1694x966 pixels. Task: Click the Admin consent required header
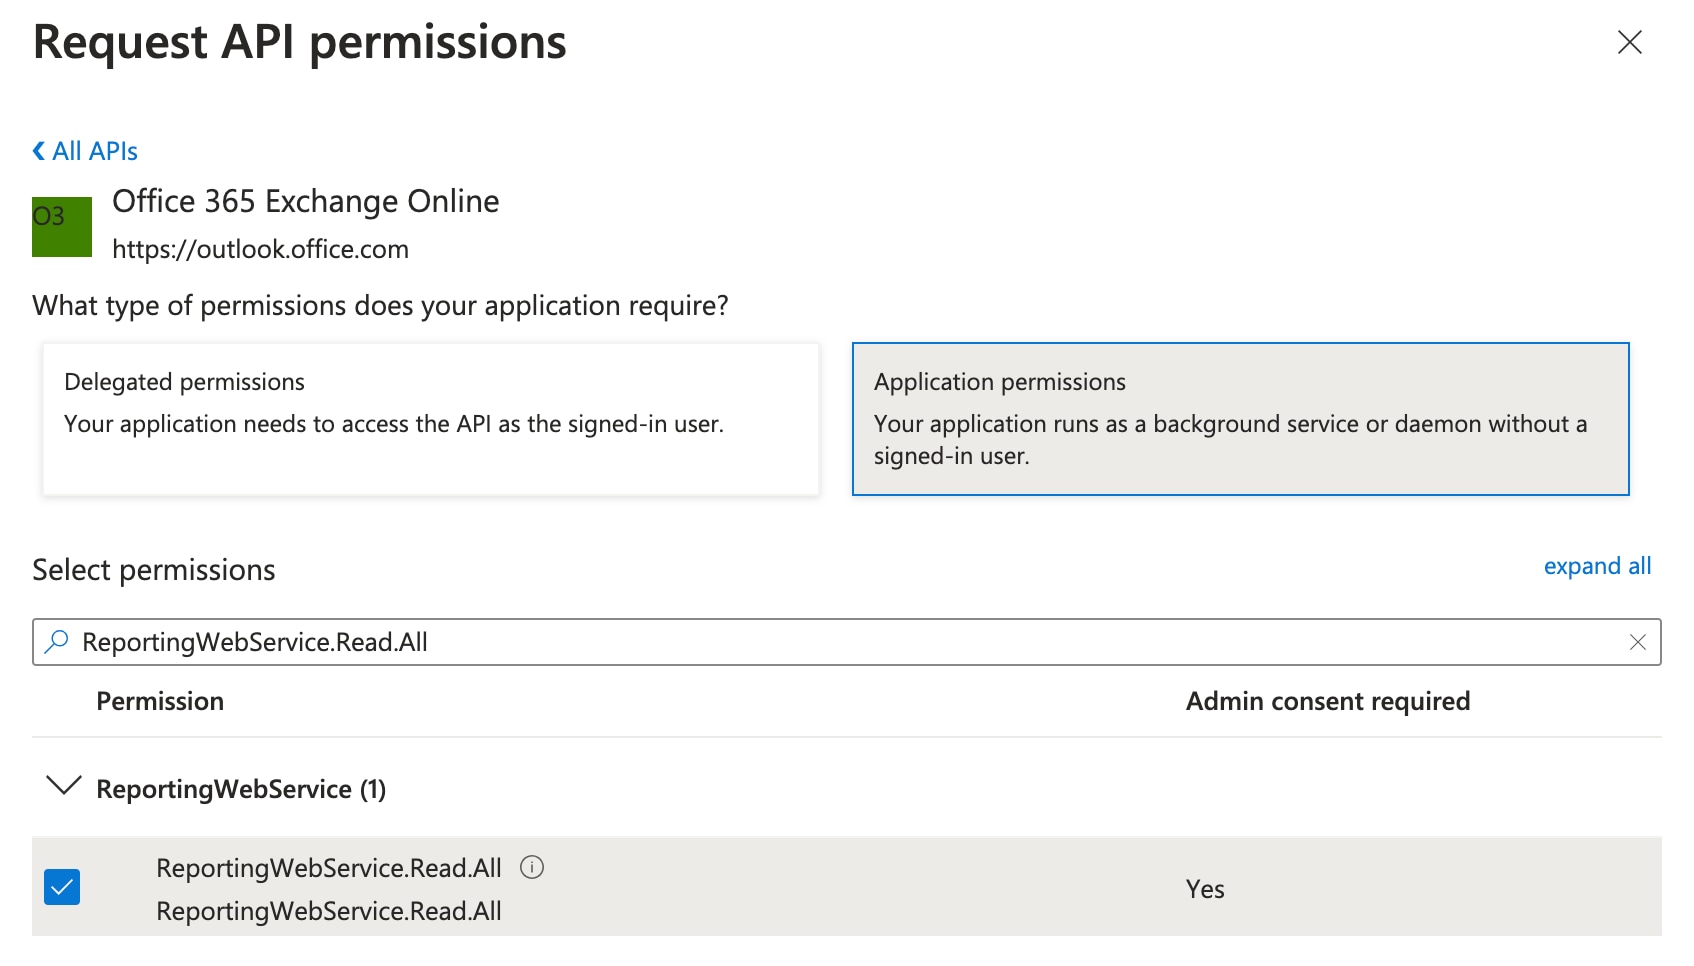[x=1328, y=701]
